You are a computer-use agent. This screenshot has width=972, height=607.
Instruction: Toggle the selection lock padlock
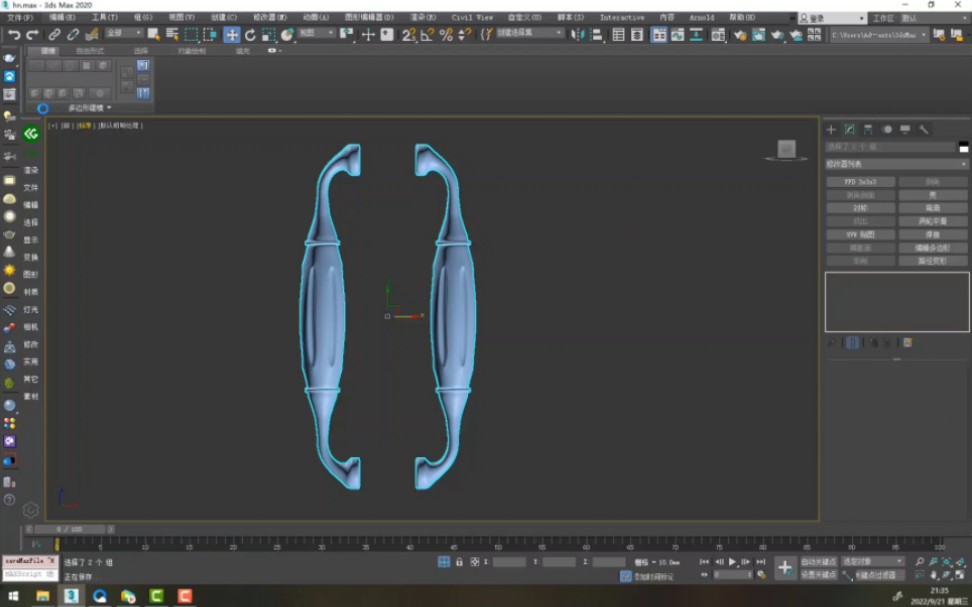click(459, 562)
